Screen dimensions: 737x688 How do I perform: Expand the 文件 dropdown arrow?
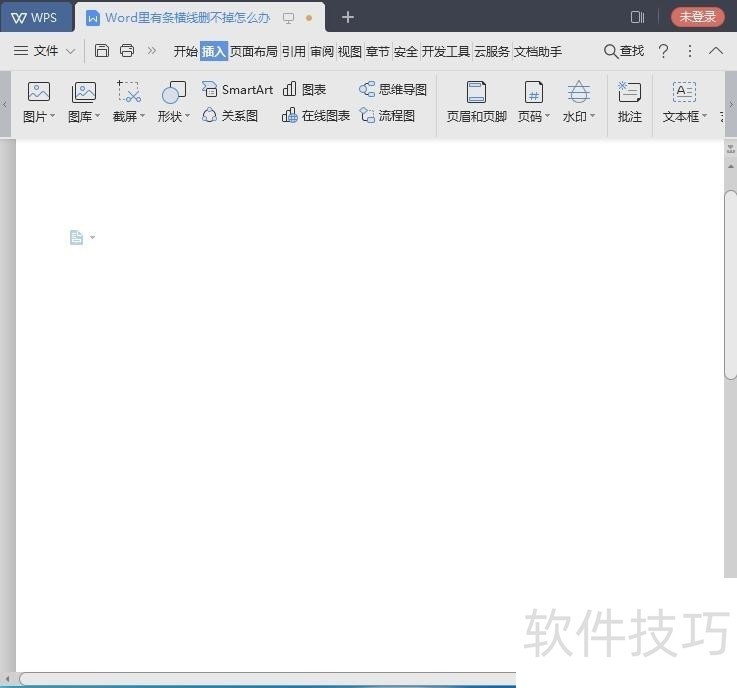(71, 51)
